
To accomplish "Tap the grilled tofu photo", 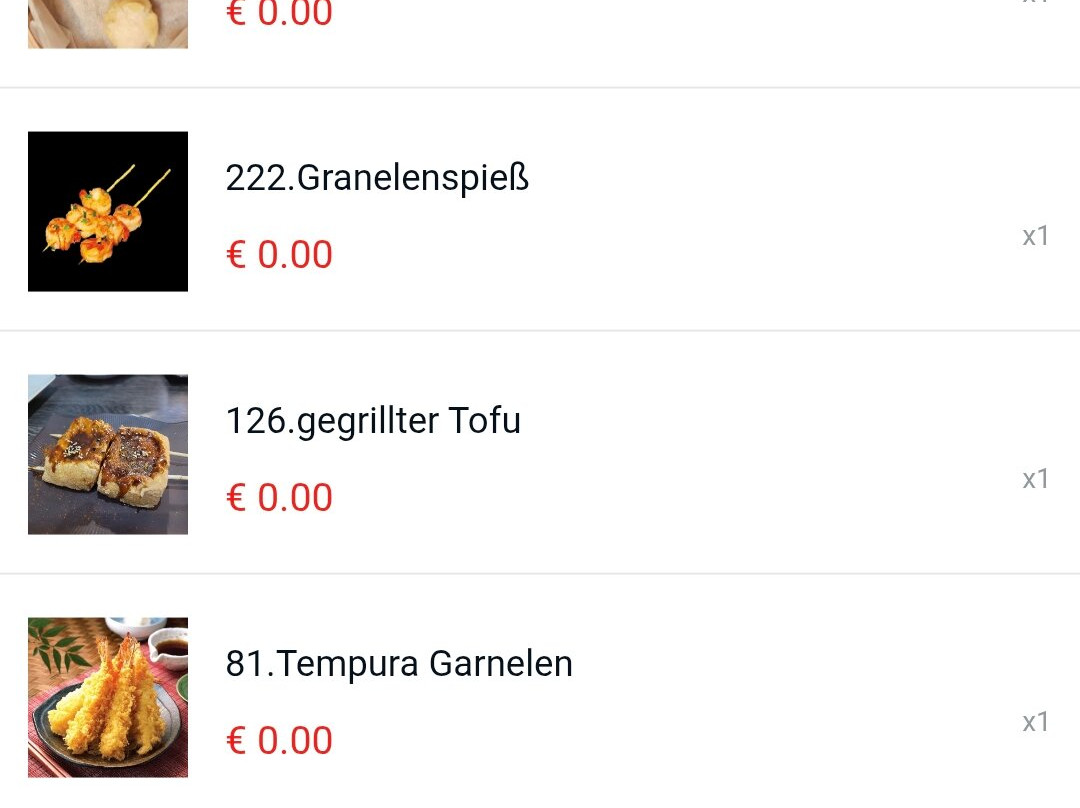I will [x=108, y=454].
